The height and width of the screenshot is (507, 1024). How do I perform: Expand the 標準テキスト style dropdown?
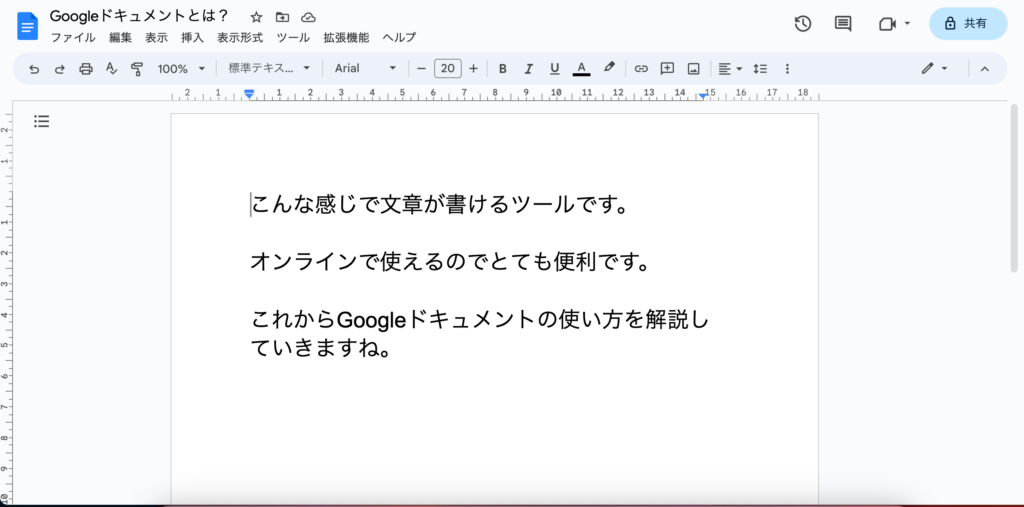[269, 69]
